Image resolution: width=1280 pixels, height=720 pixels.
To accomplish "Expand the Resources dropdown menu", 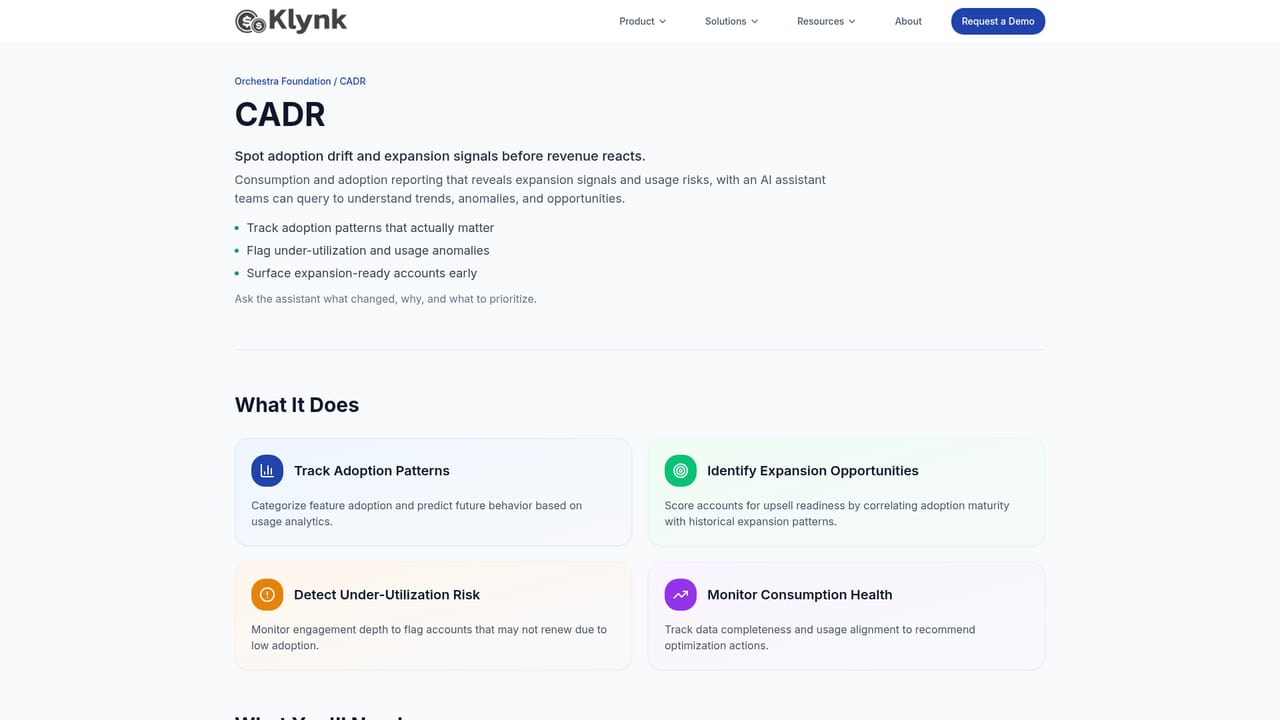I will tap(826, 21).
